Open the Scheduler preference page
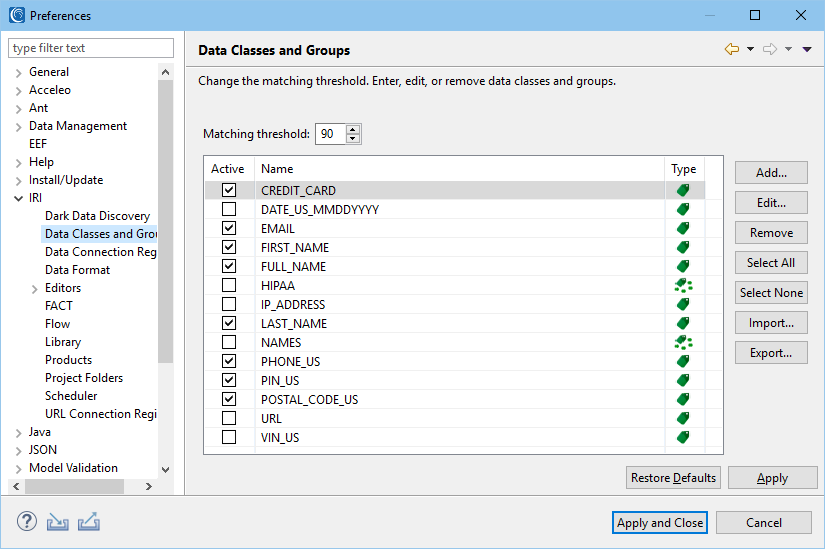Viewport: 825px width, 549px height. [71, 396]
